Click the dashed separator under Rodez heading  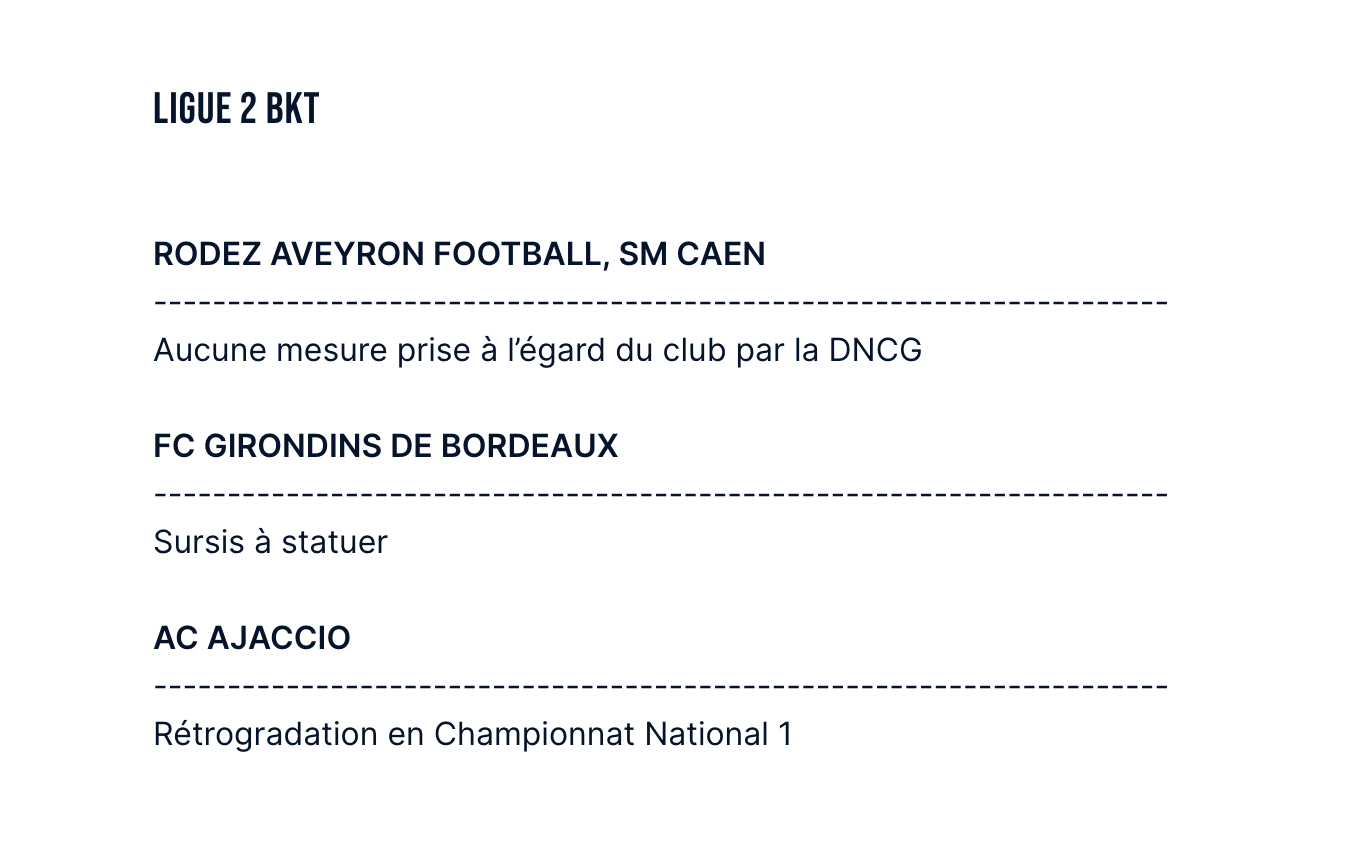click(661, 302)
